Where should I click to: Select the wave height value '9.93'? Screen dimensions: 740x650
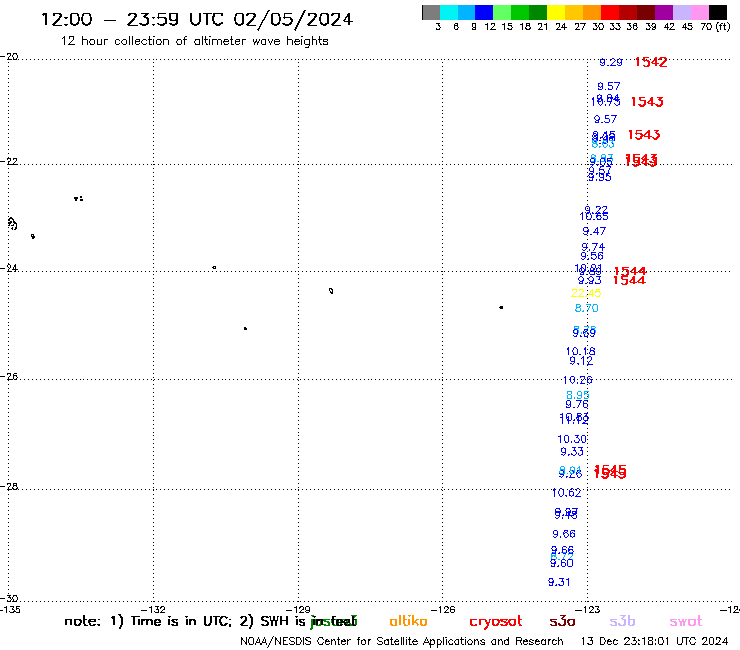pyautogui.click(x=589, y=280)
